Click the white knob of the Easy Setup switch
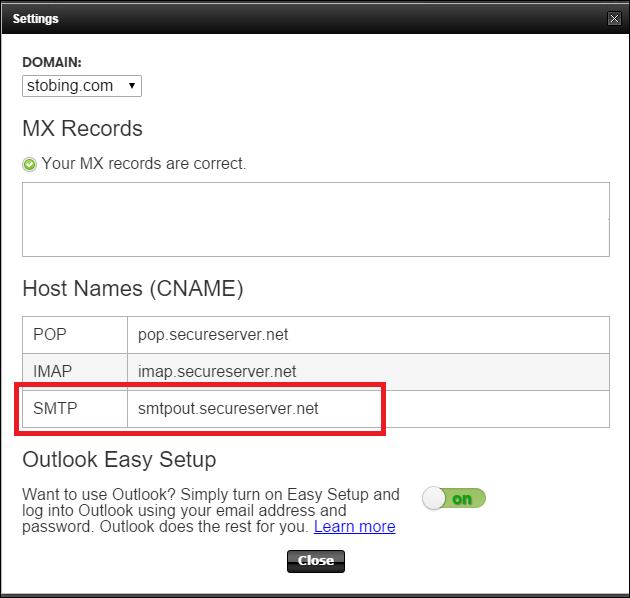630x598 pixels. click(x=434, y=498)
